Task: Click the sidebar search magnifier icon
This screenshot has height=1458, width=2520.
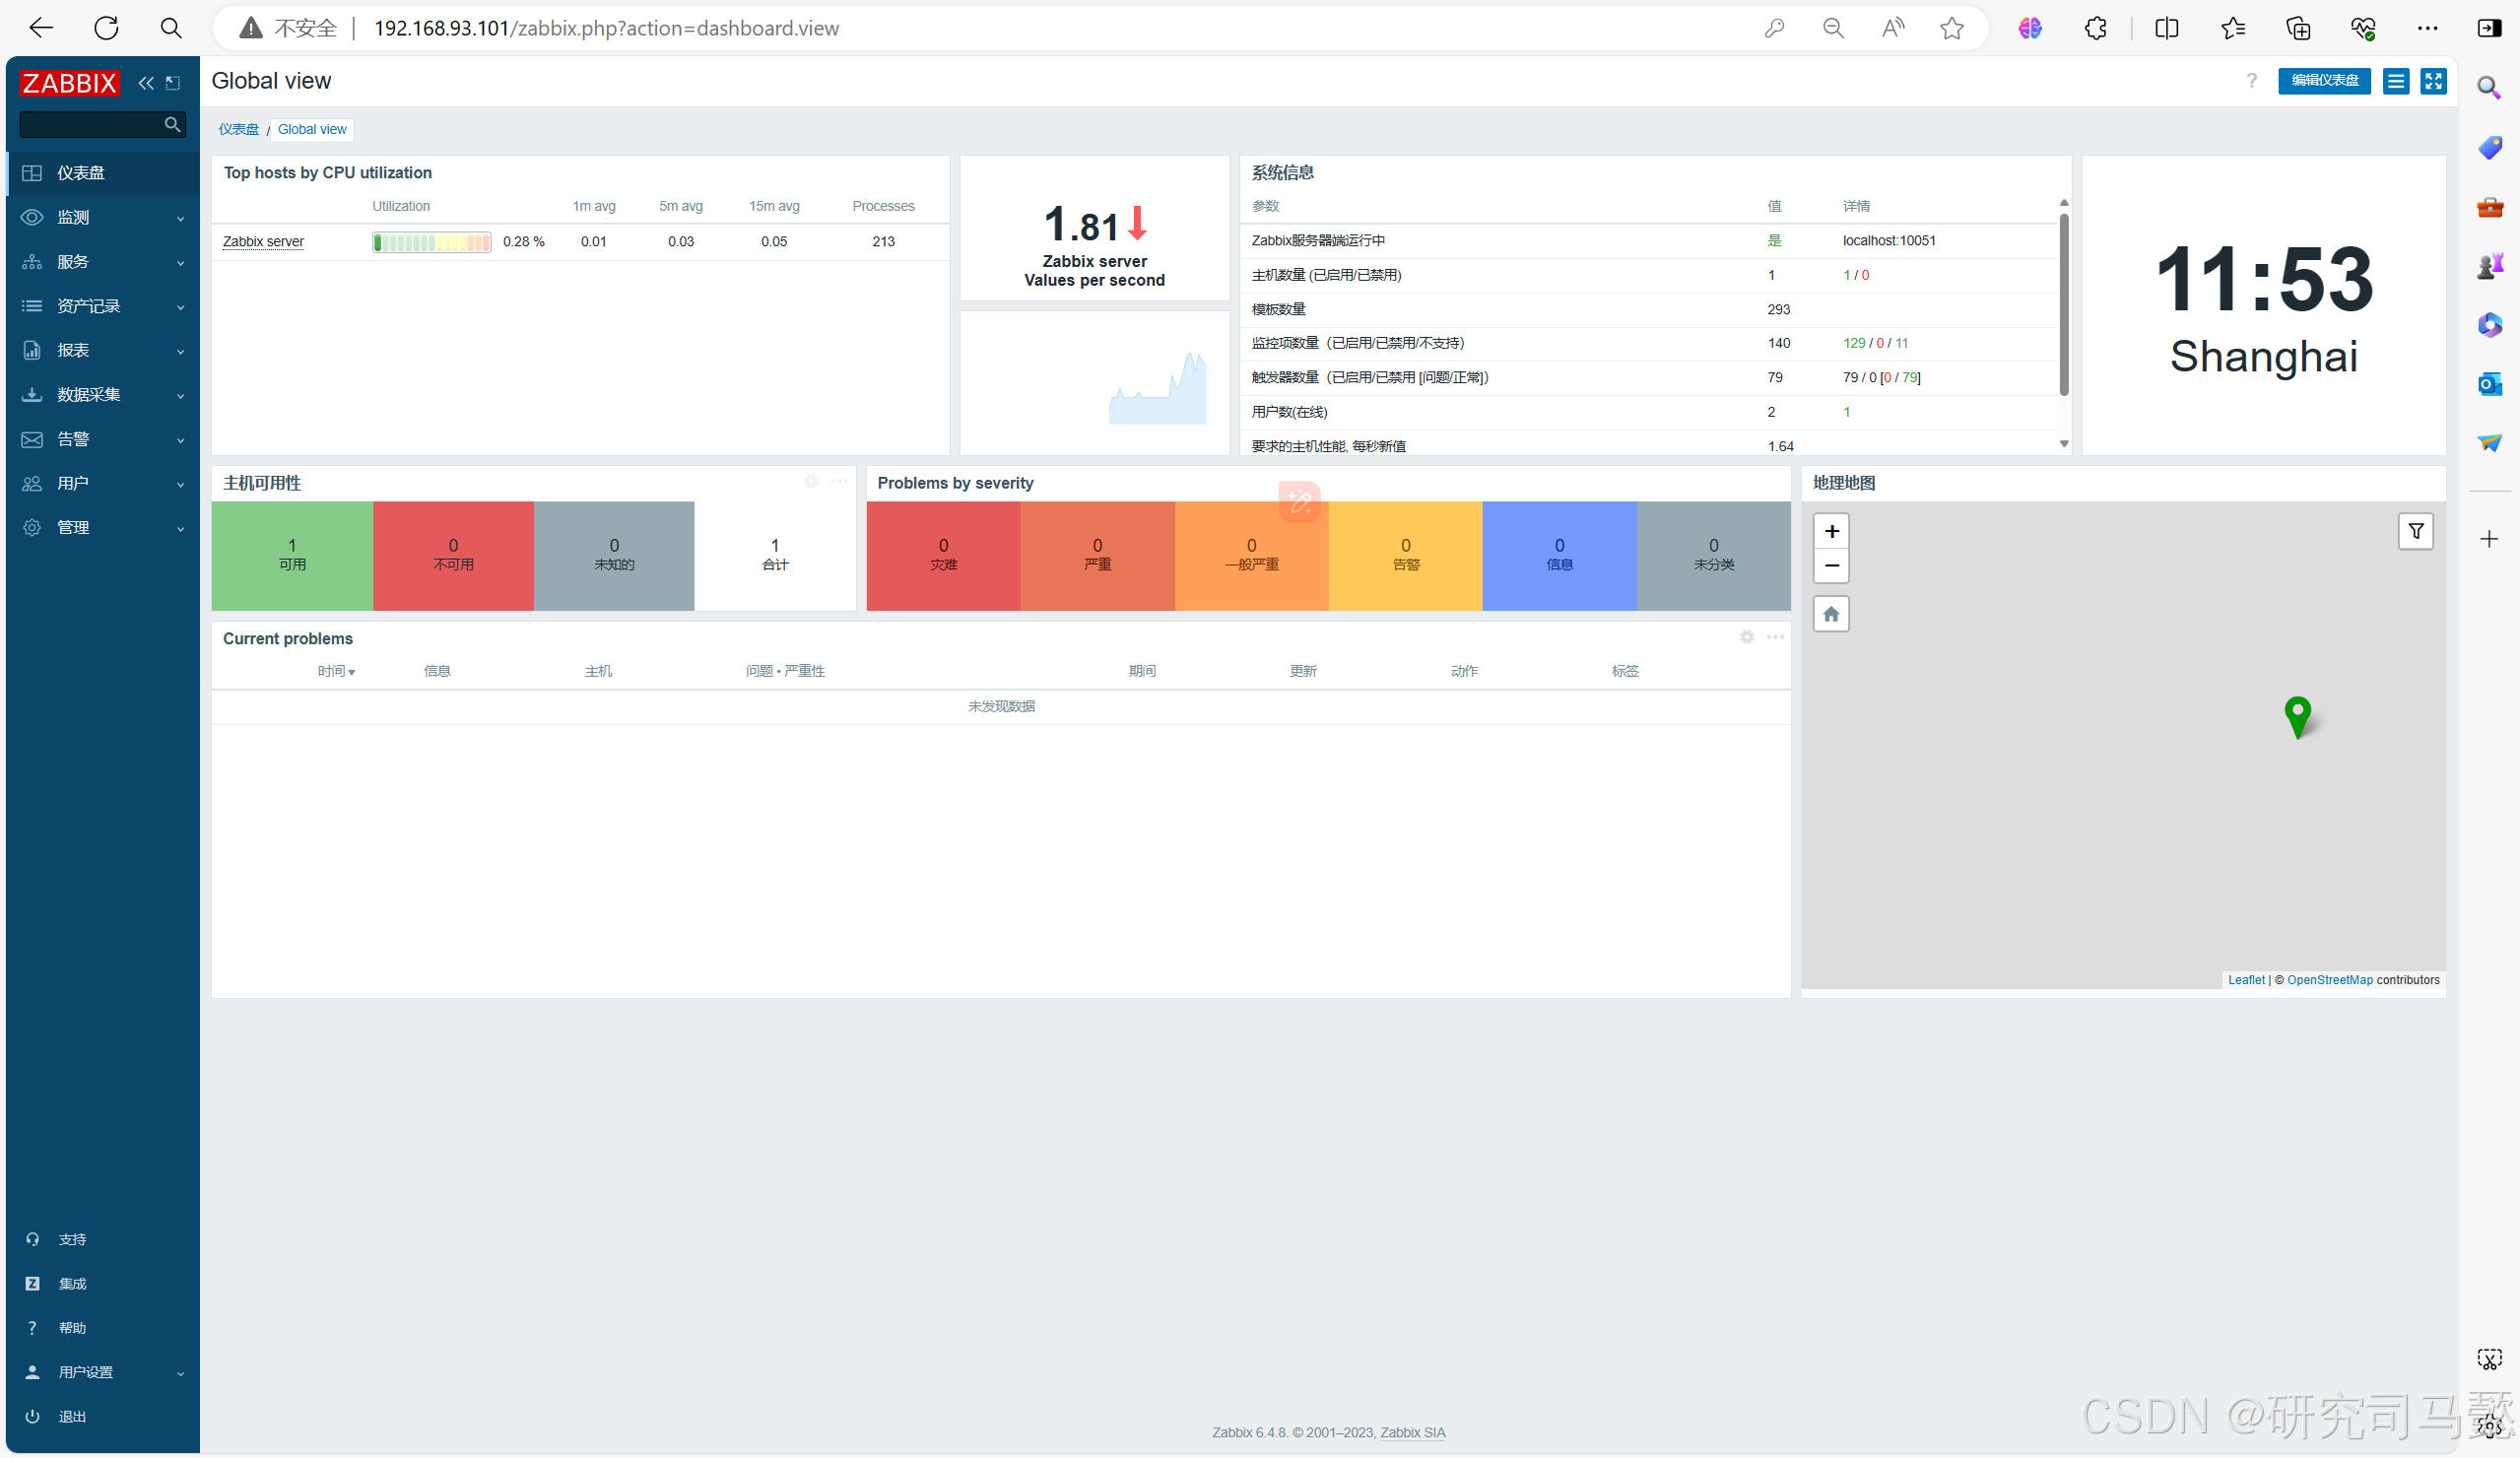Action: pyautogui.click(x=172, y=124)
